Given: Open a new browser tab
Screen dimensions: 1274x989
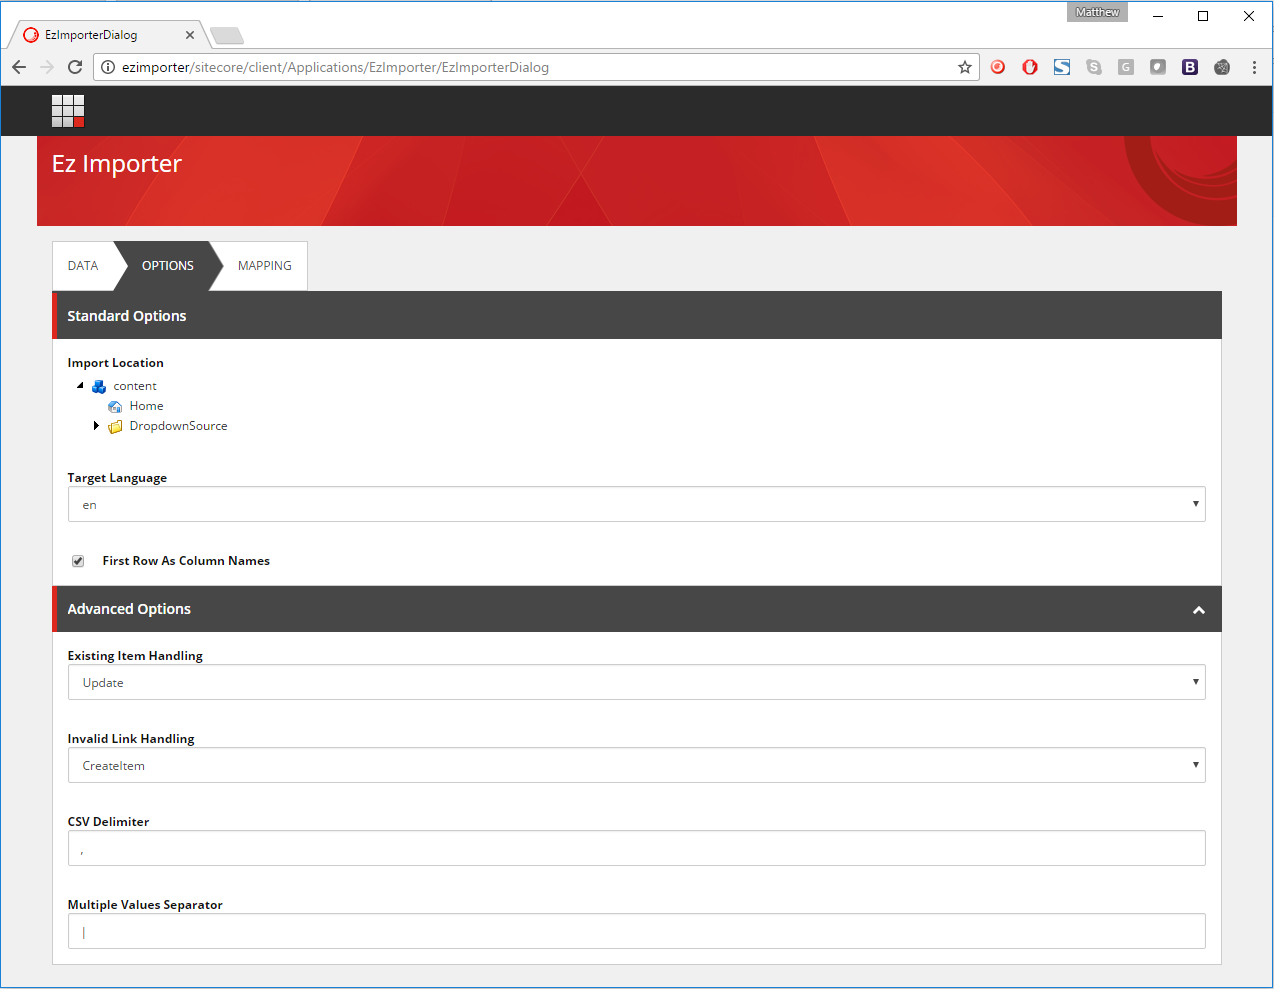Looking at the screenshot, I should [227, 36].
